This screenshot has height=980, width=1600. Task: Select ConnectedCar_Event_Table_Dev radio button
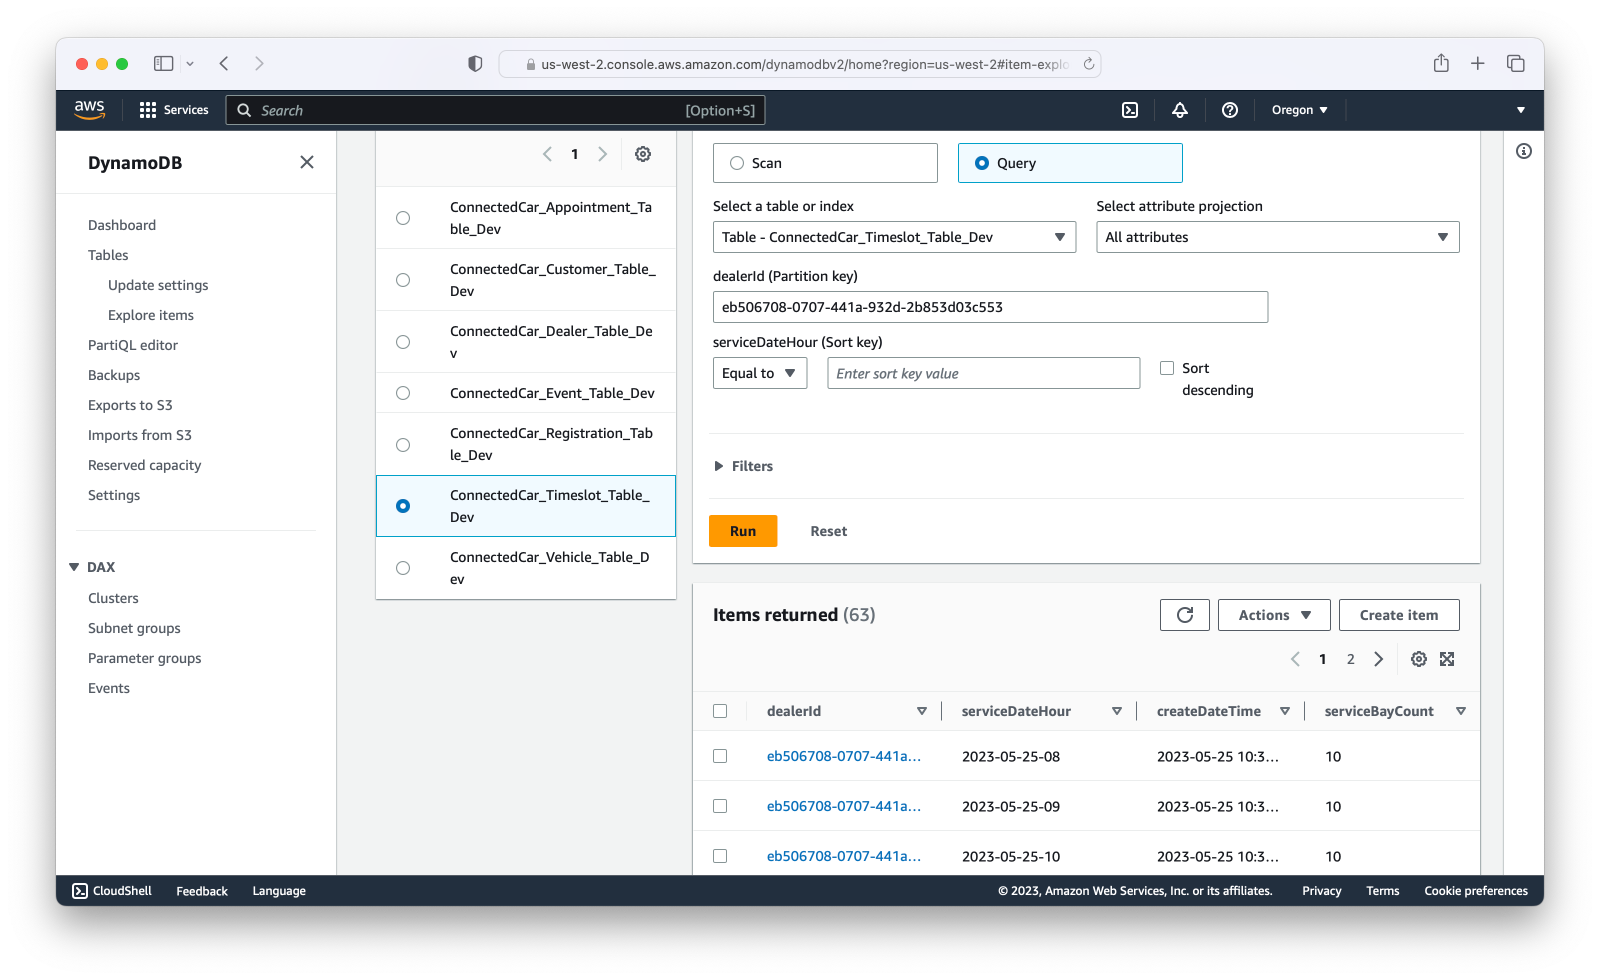(403, 393)
